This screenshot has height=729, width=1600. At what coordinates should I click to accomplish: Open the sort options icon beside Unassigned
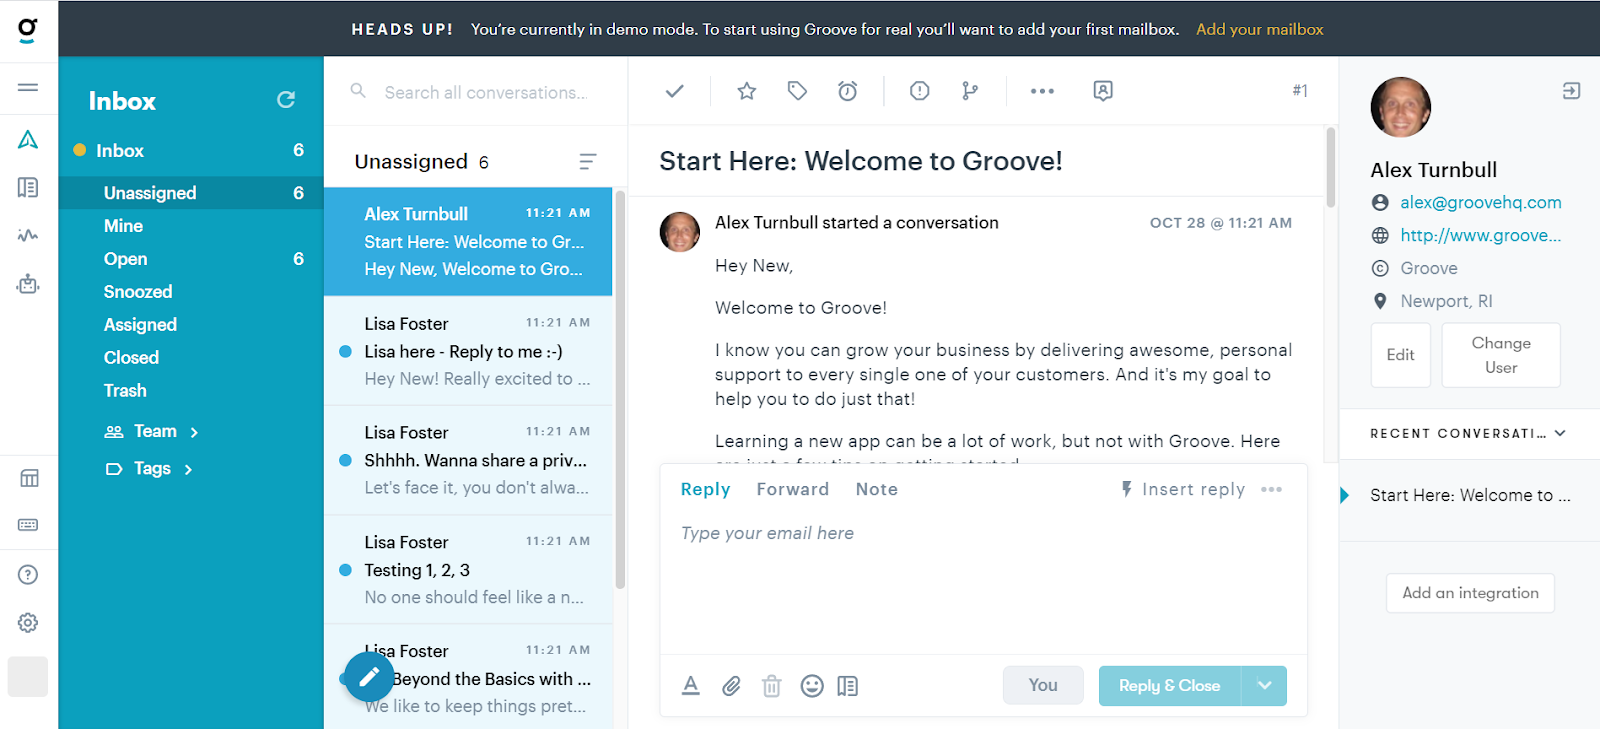point(588,162)
